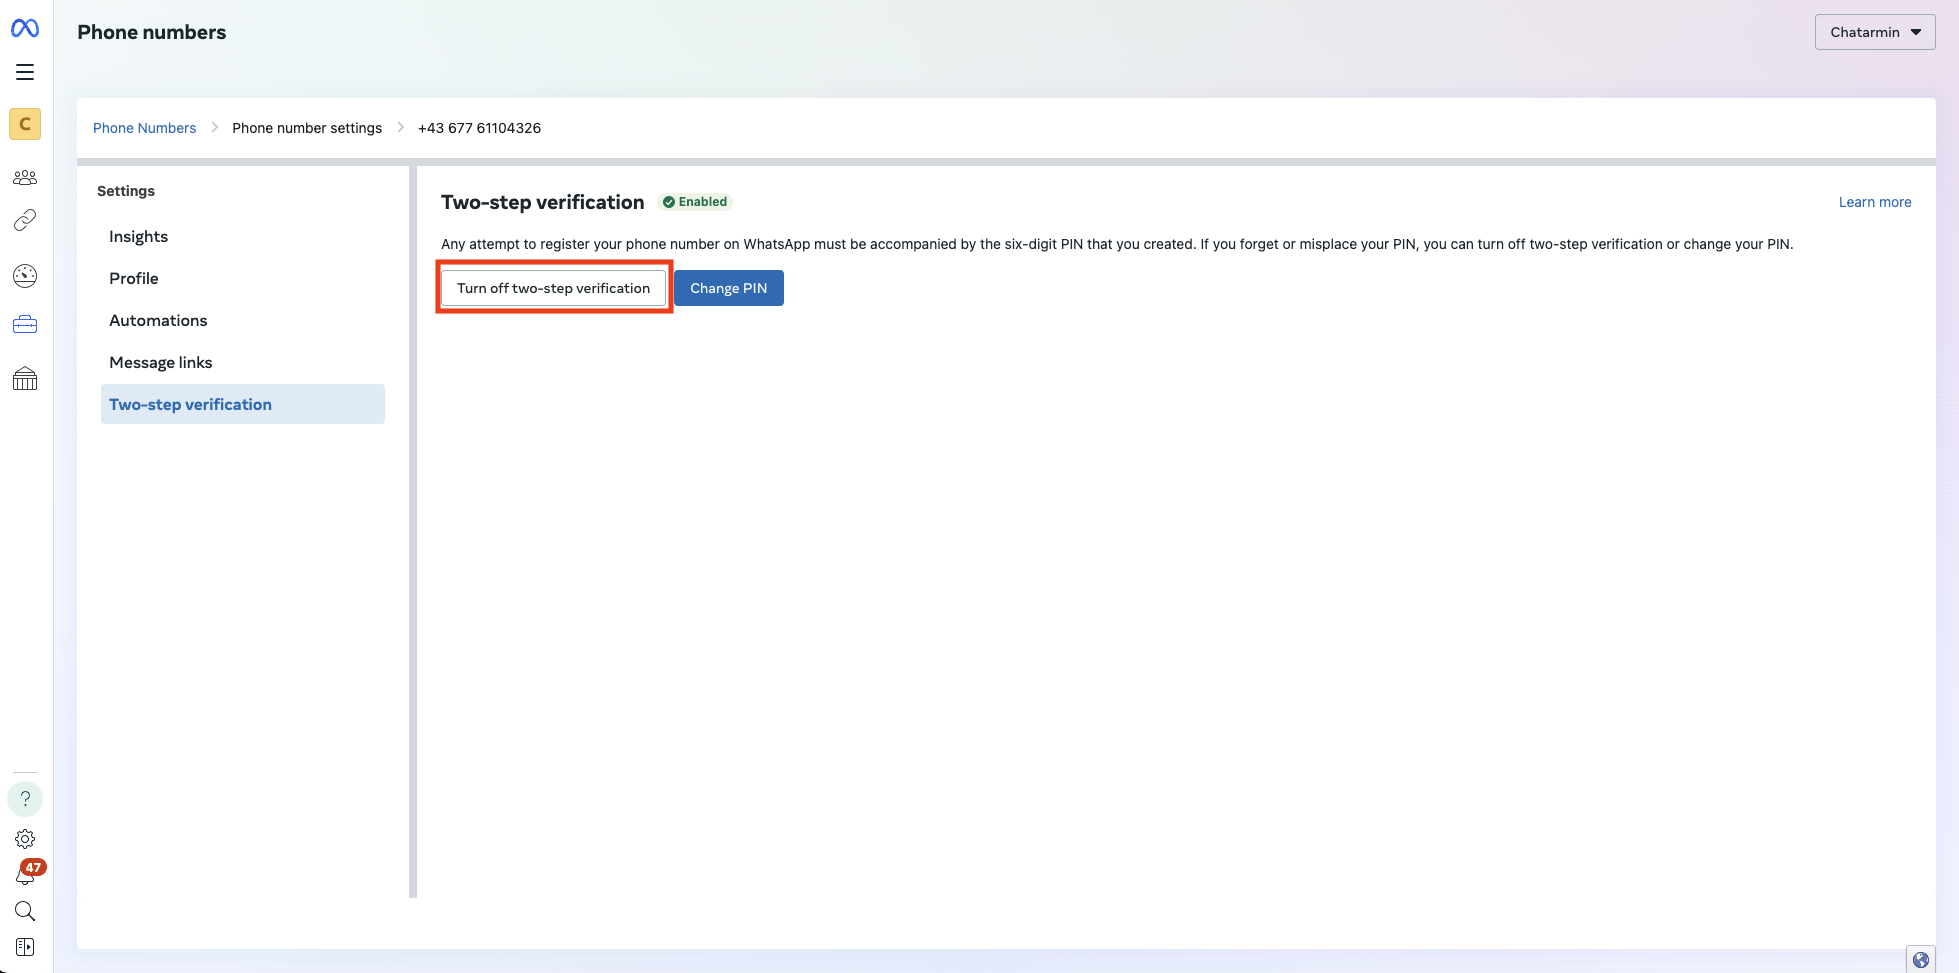Open the gauge dashboard icon in sidebar
1959x973 pixels.
coord(25,276)
